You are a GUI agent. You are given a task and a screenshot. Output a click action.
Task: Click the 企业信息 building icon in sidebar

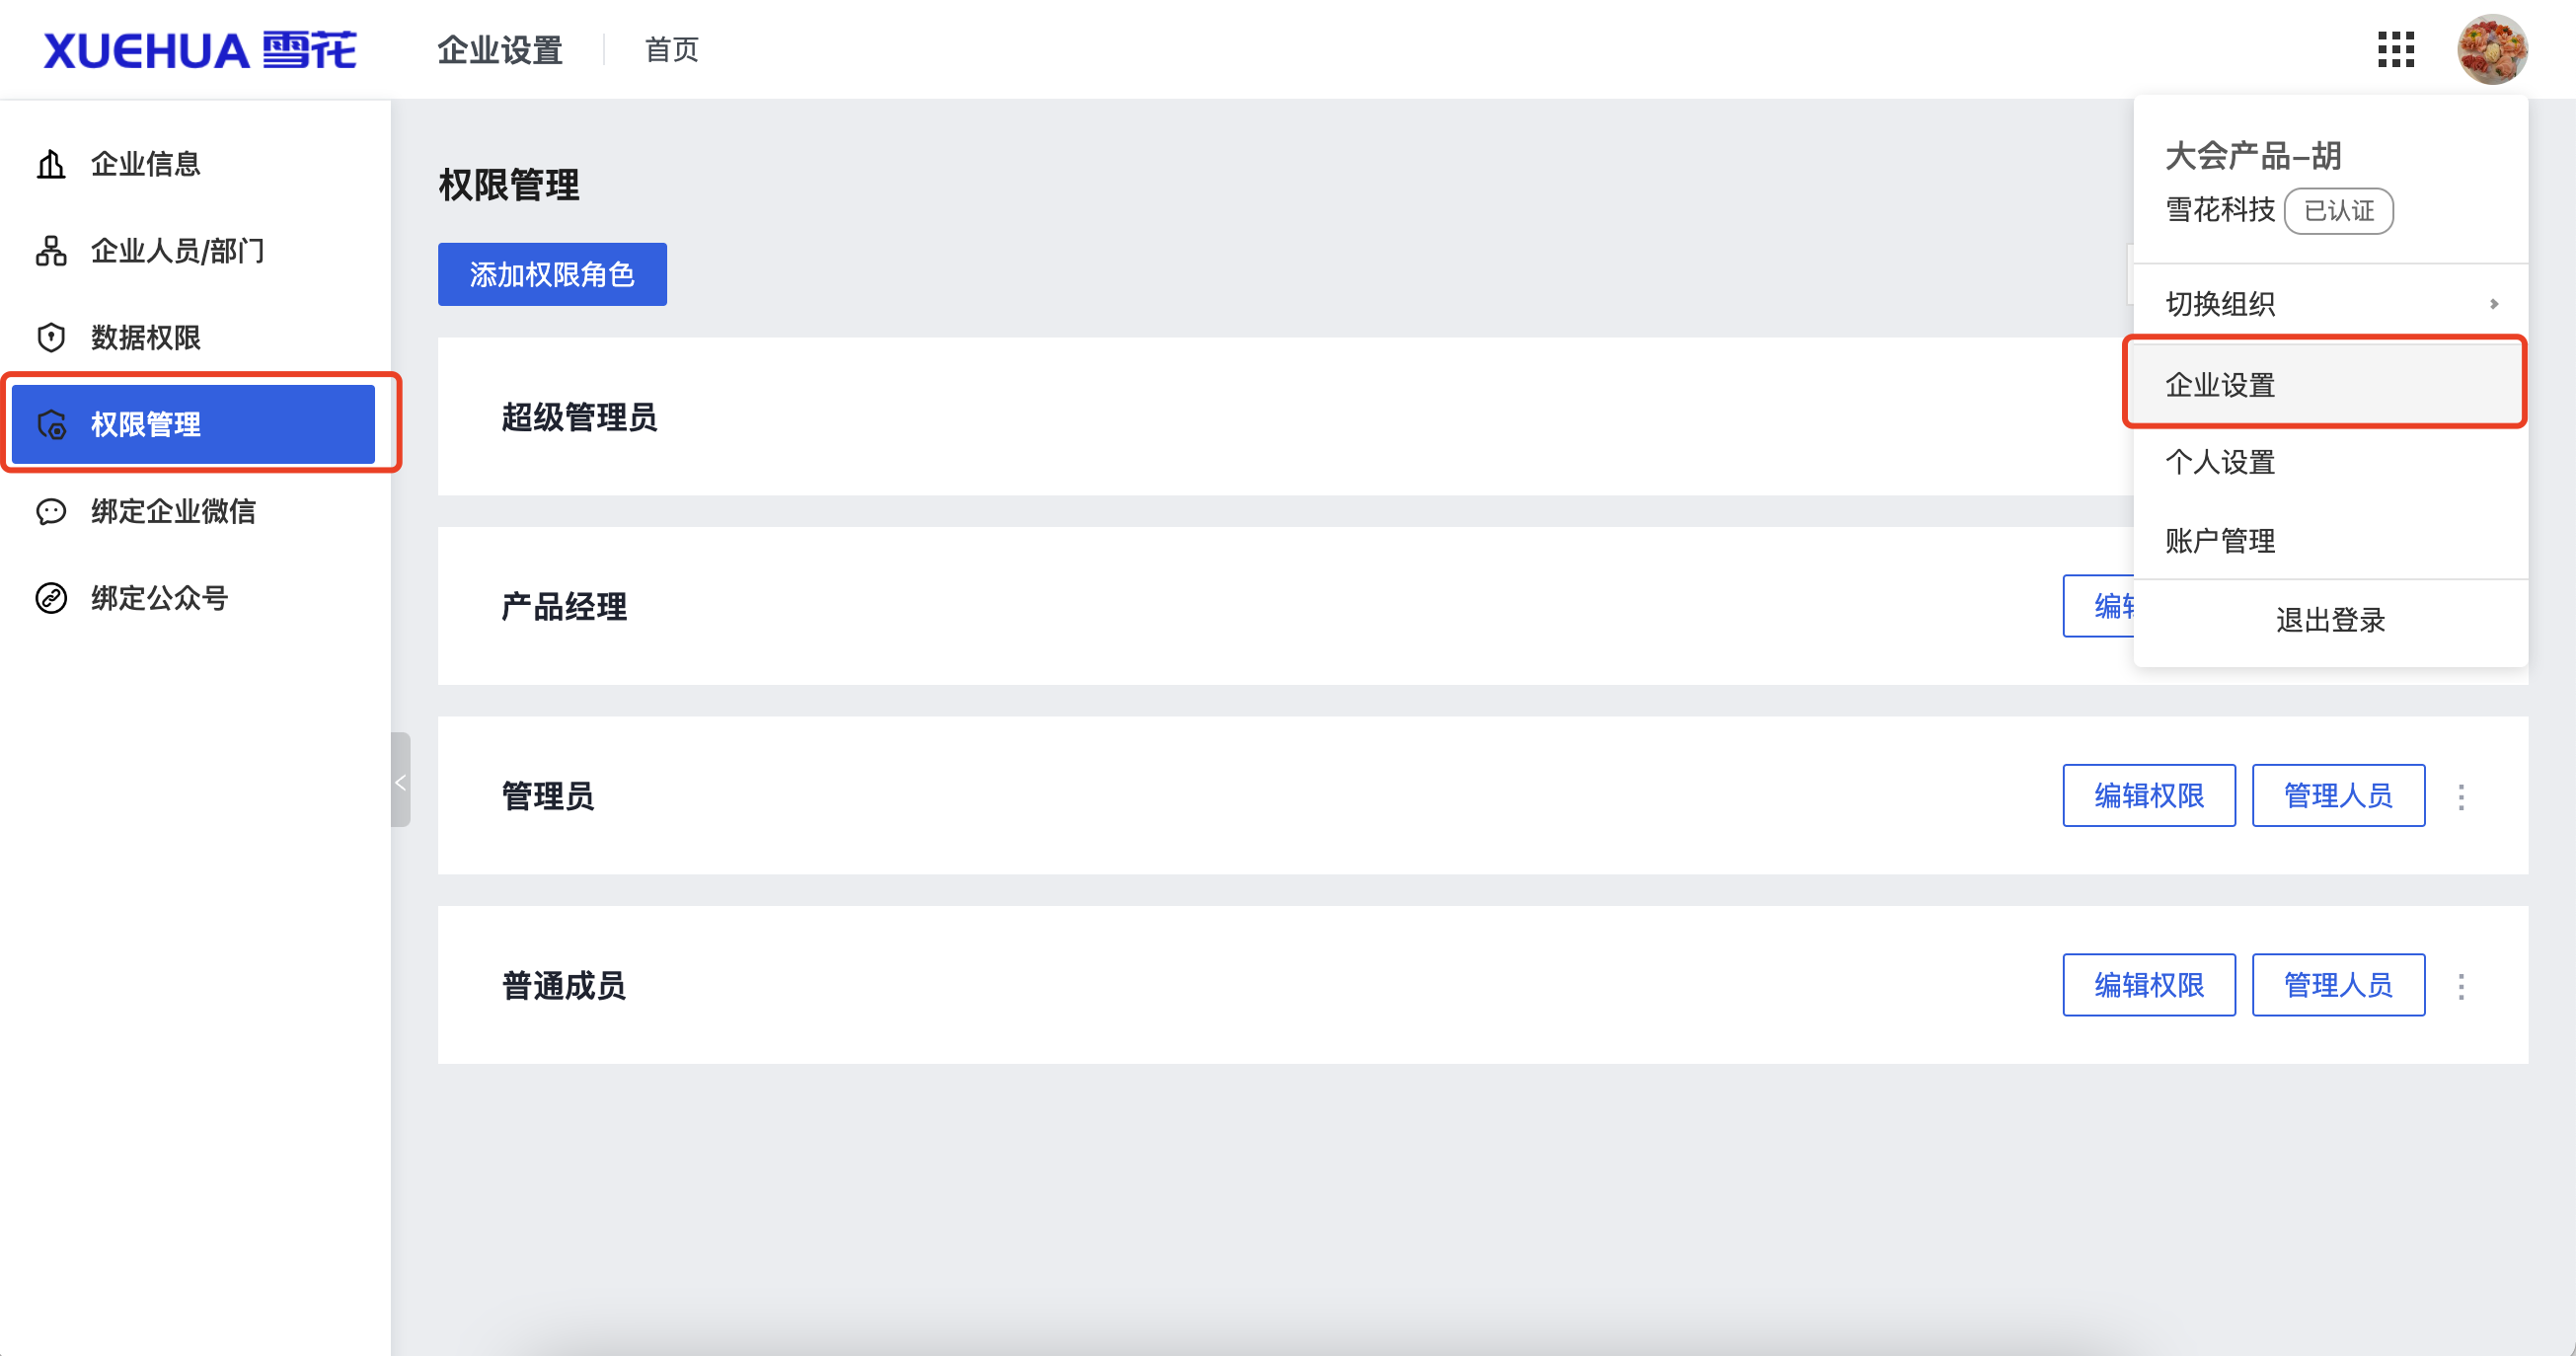point(51,164)
